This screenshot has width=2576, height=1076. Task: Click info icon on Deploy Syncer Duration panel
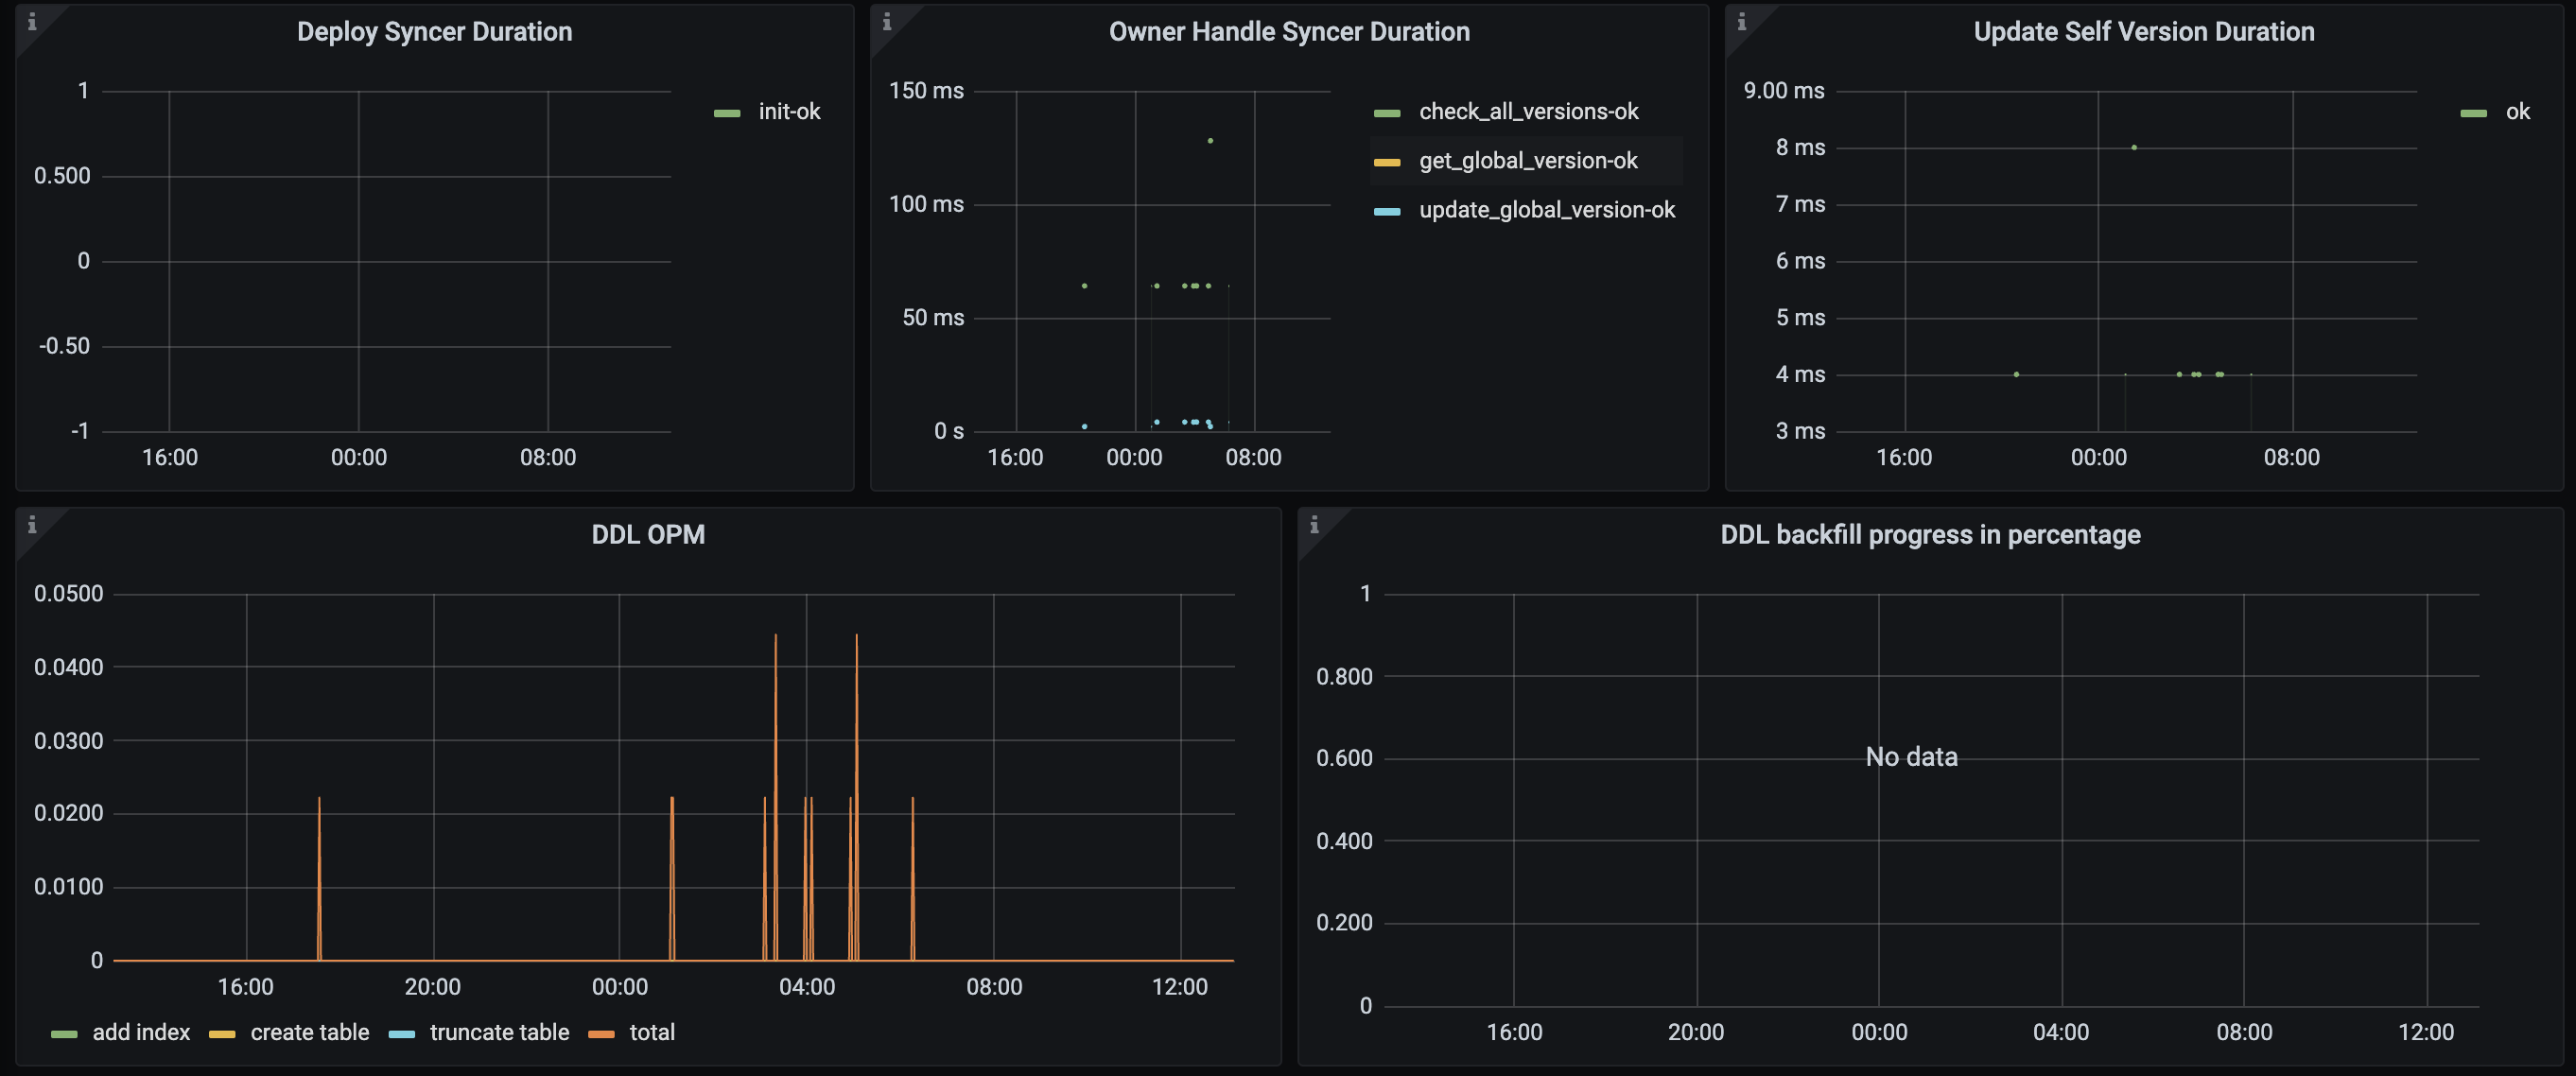coord(32,22)
